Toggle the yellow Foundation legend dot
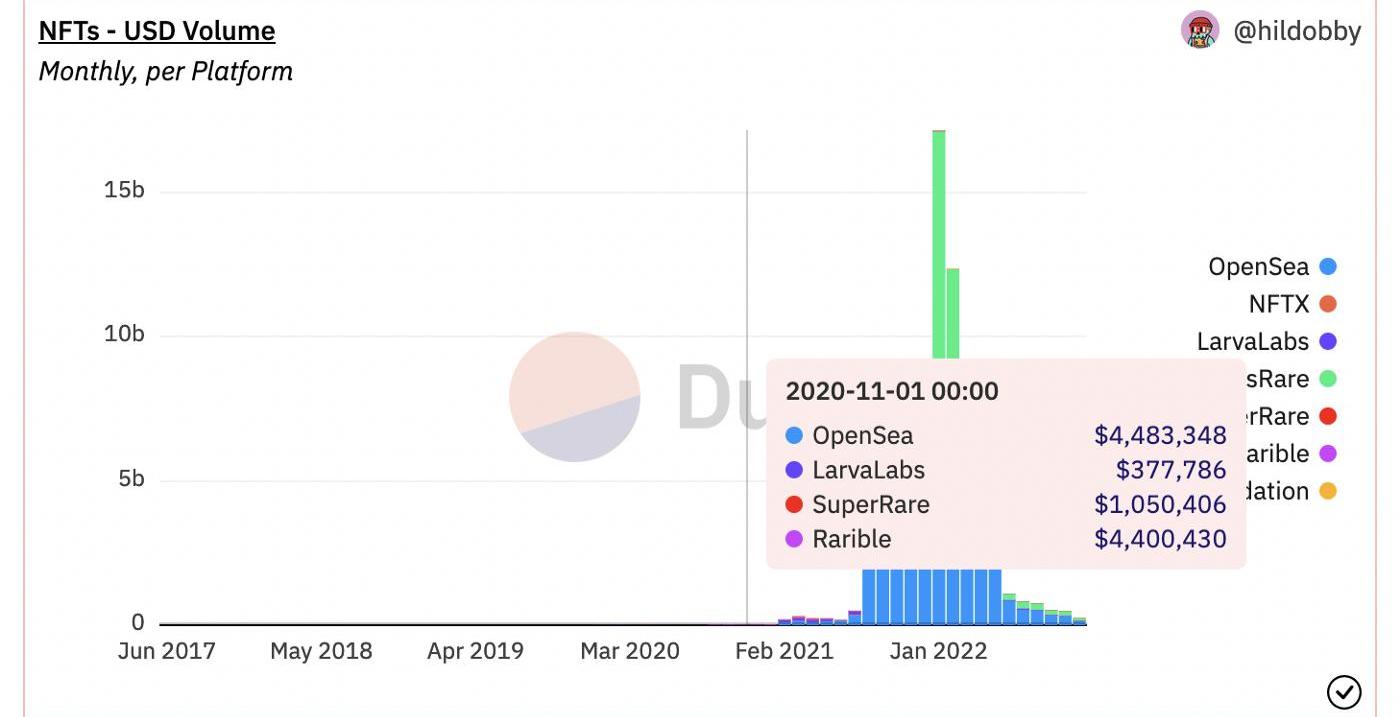This screenshot has height=717, width=1400. point(1328,491)
